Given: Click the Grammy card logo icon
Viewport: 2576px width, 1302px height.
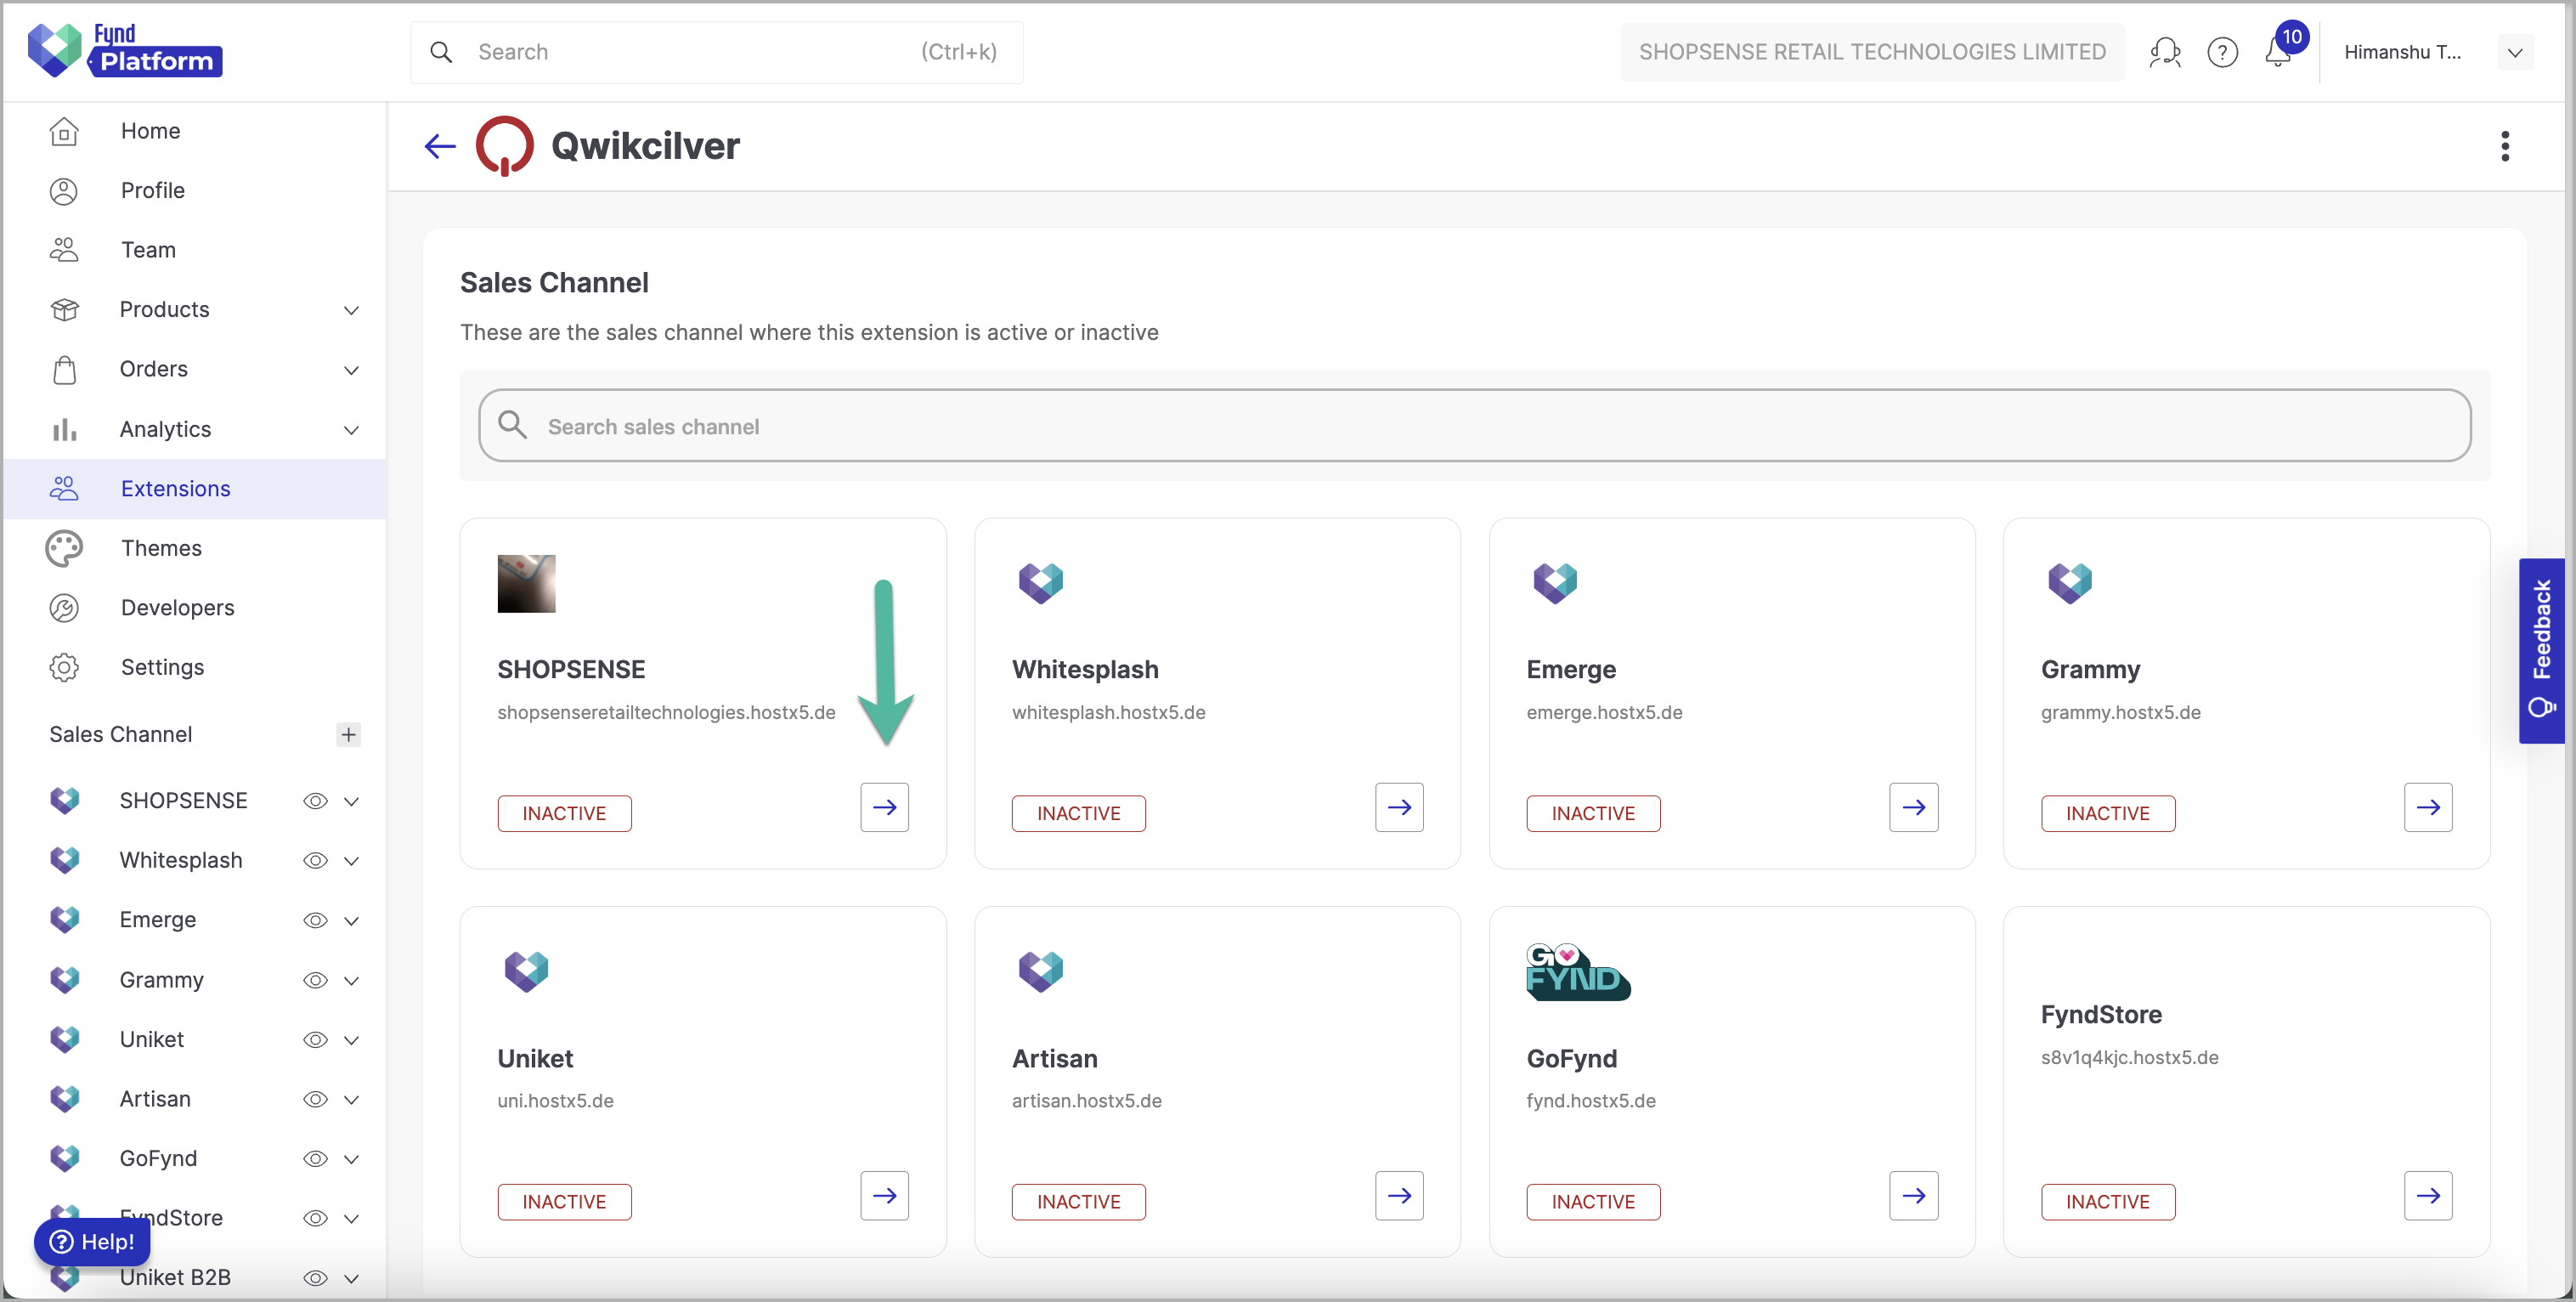Looking at the screenshot, I should coord(2069,583).
